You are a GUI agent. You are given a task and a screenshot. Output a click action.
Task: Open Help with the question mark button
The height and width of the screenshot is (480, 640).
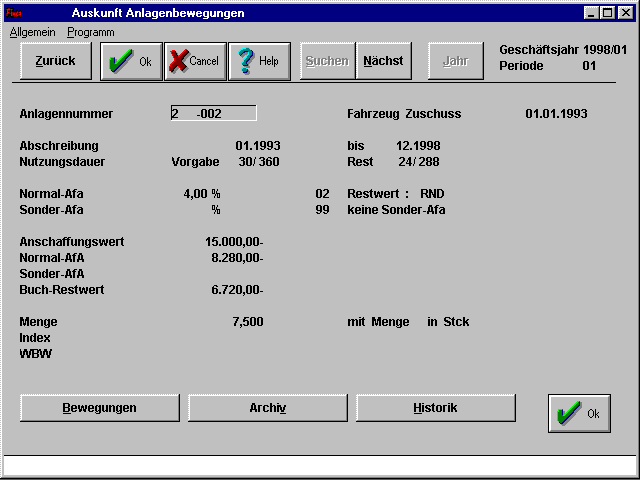click(x=259, y=61)
